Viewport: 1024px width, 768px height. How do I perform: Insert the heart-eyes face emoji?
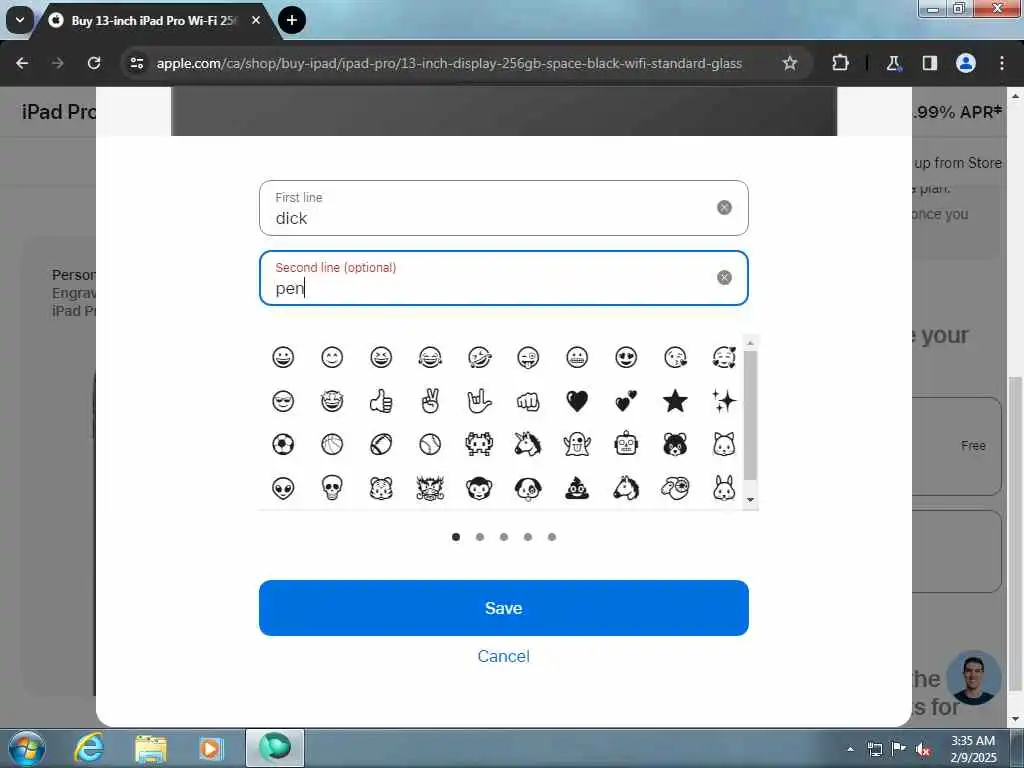click(626, 357)
